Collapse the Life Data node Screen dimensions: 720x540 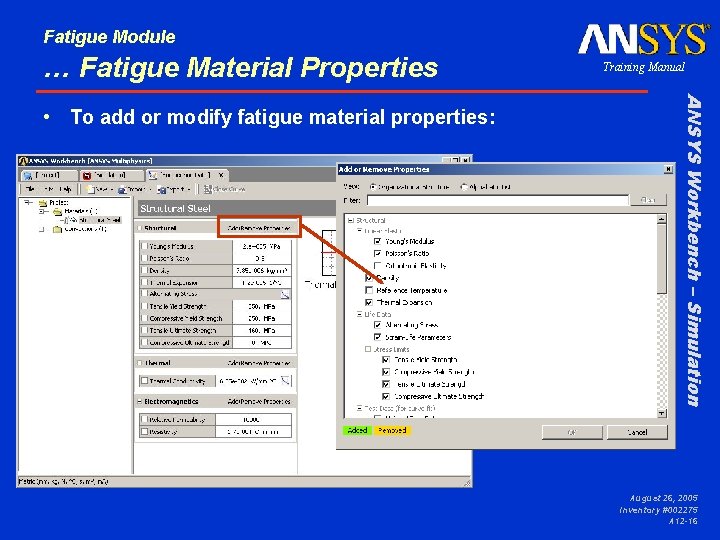coord(360,315)
